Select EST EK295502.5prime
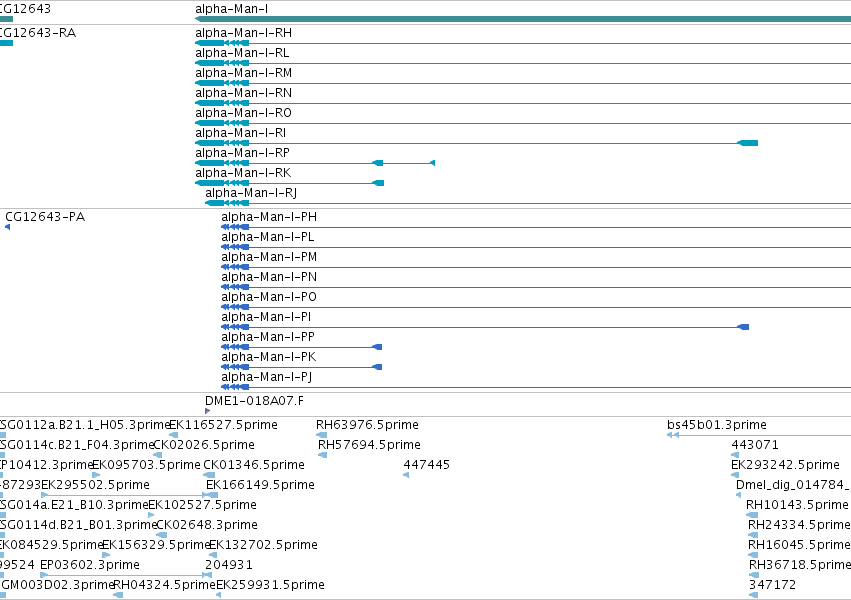The height and width of the screenshot is (600, 851). (96, 486)
